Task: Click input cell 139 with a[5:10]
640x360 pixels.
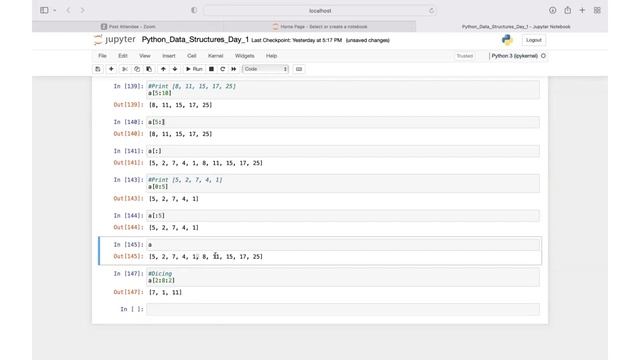Action: tap(343, 89)
